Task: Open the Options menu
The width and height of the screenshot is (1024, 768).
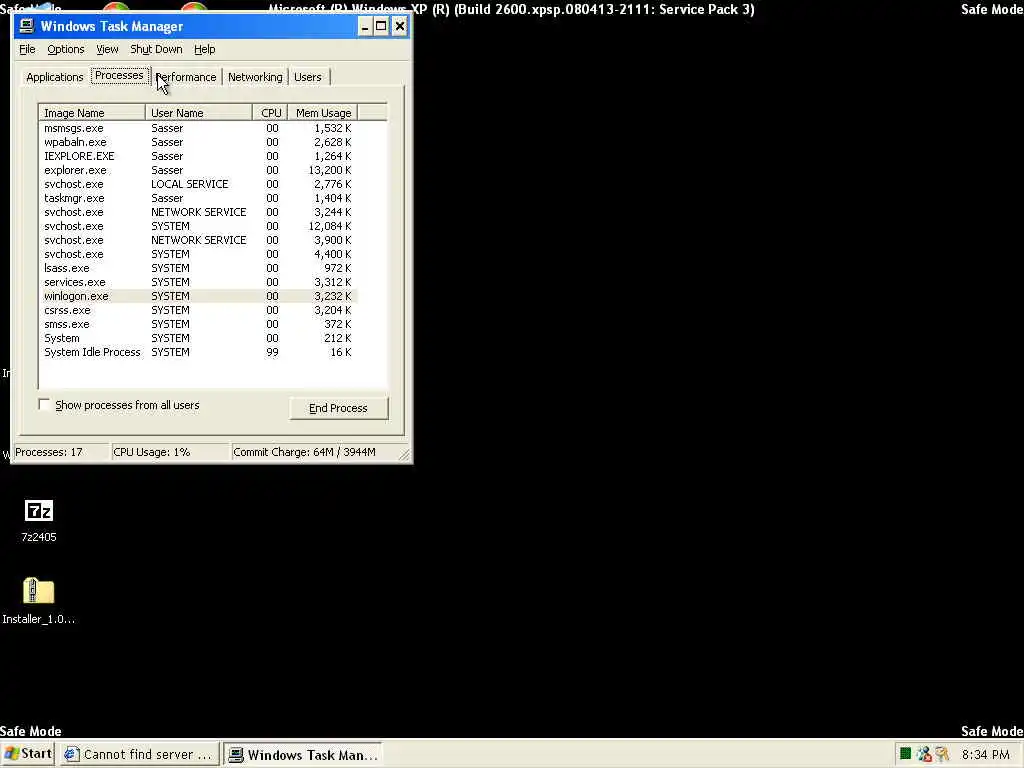Action: 65,50
